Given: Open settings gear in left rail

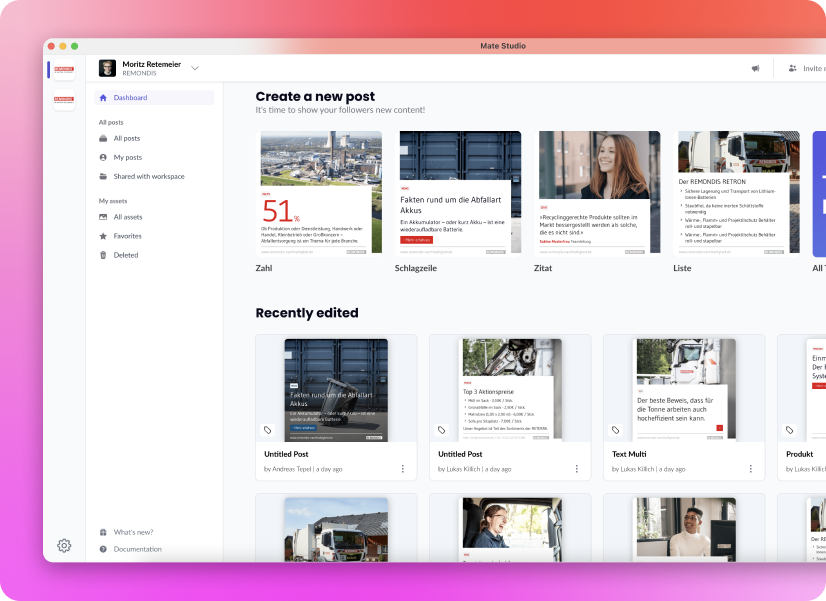Looking at the screenshot, I should pyautogui.click(x=64, y=545).
